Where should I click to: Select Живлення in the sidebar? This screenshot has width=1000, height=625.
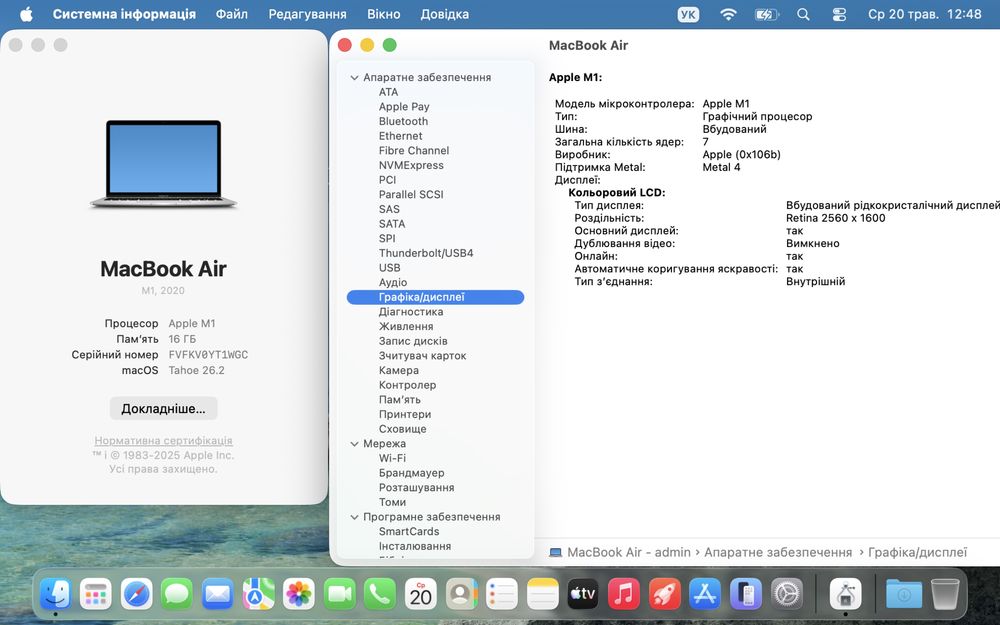pos(406,327)
